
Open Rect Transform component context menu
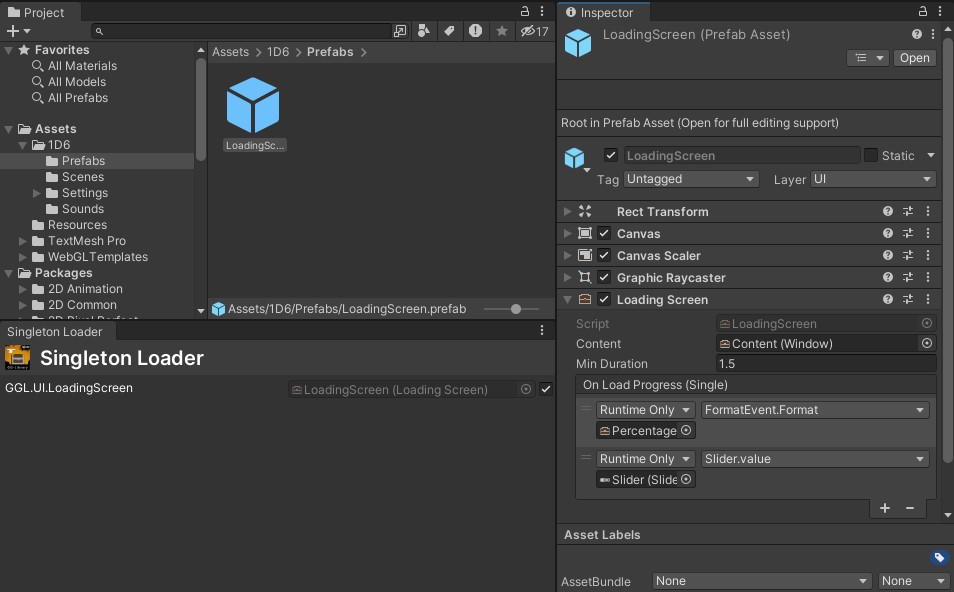coord(928,211)
